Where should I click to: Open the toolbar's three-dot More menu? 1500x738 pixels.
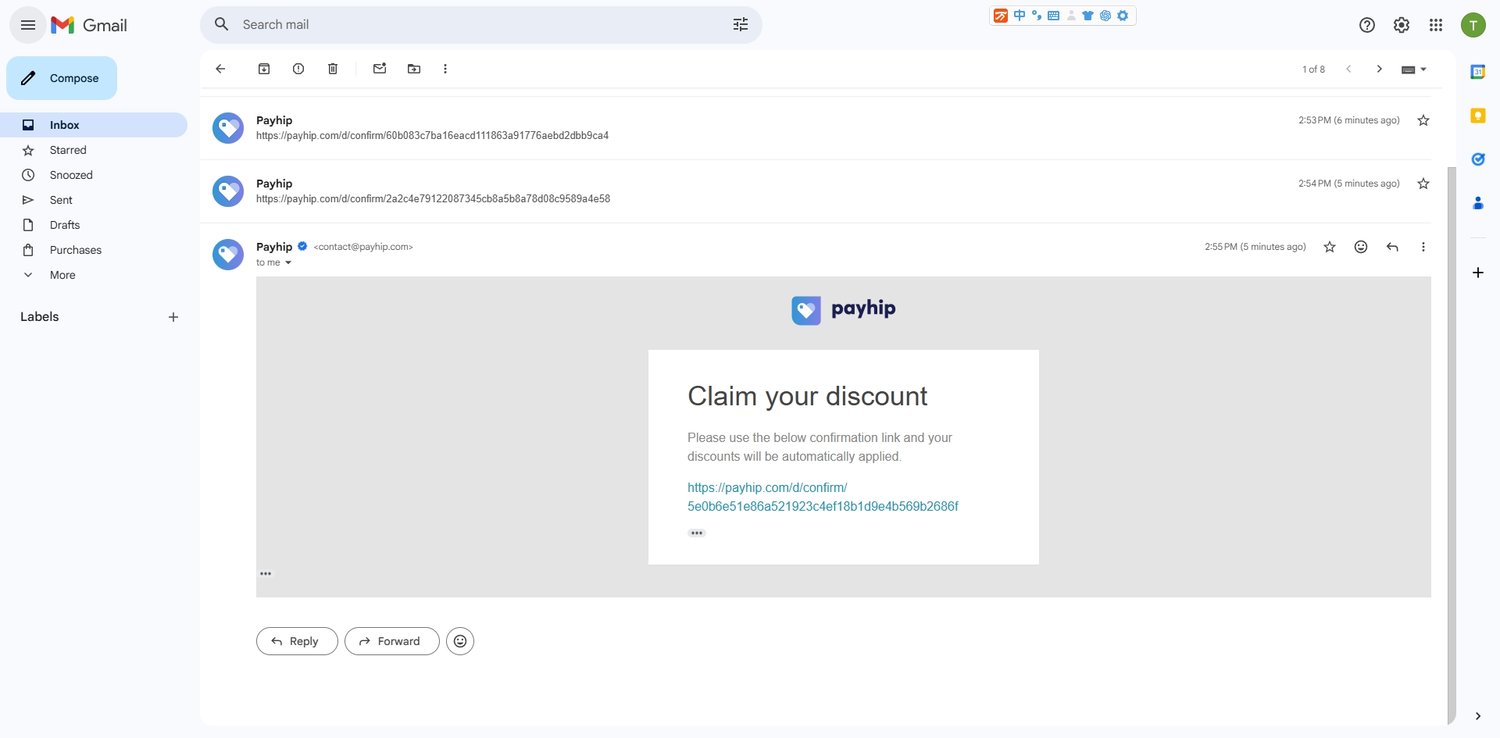tap(445, 69)
